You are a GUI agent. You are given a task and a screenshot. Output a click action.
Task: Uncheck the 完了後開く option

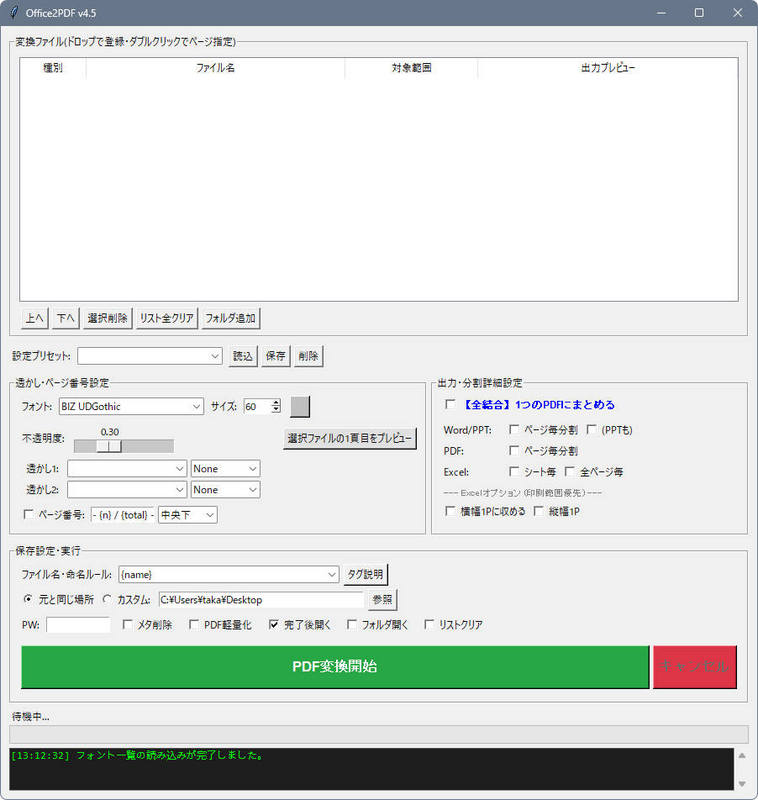point(274,625)
